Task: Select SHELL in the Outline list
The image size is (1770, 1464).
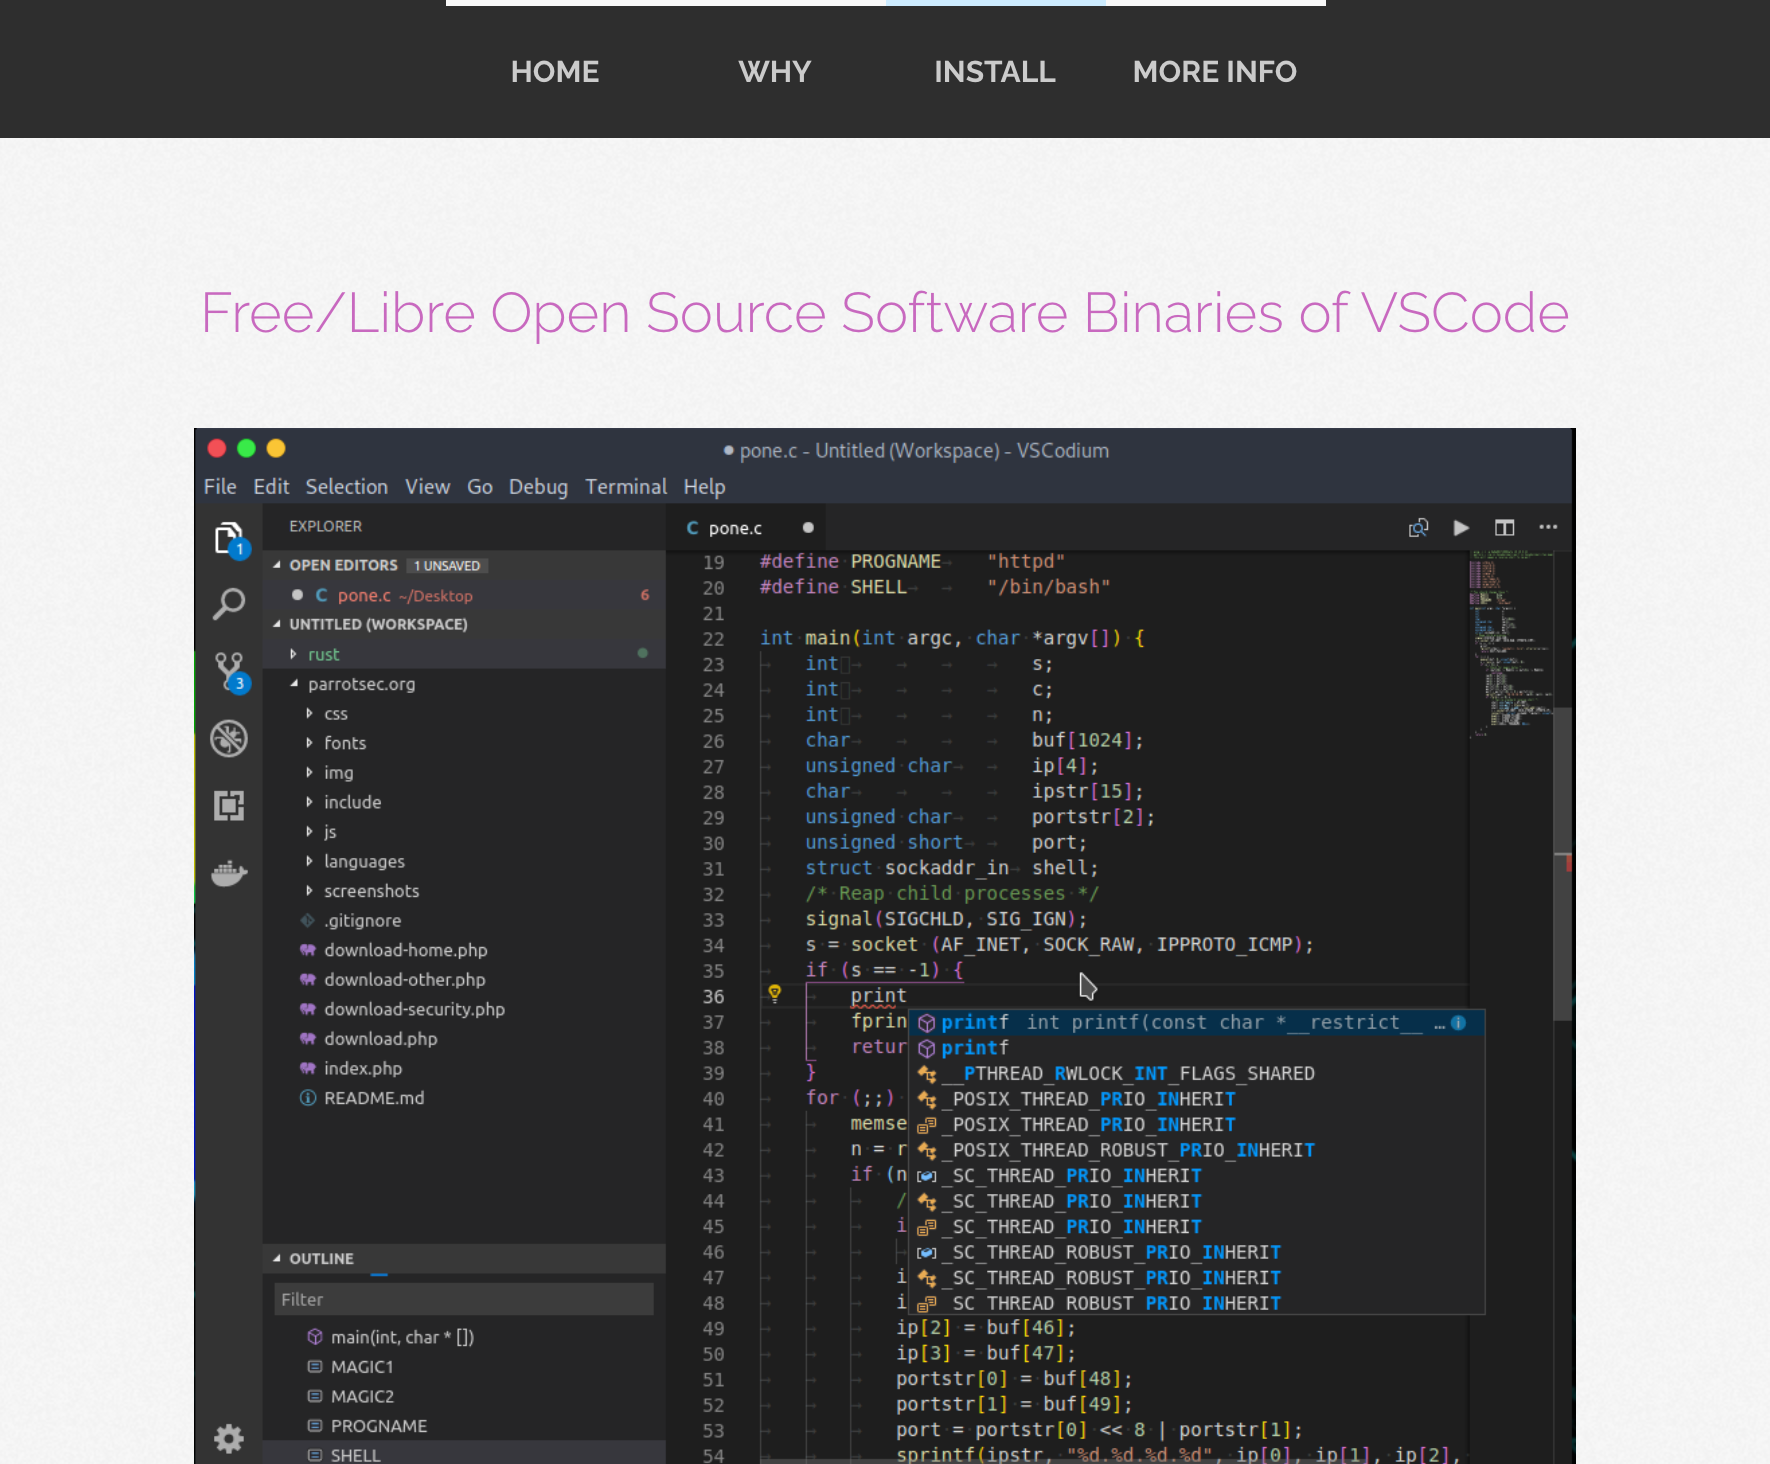Action: coord(464,1455)
